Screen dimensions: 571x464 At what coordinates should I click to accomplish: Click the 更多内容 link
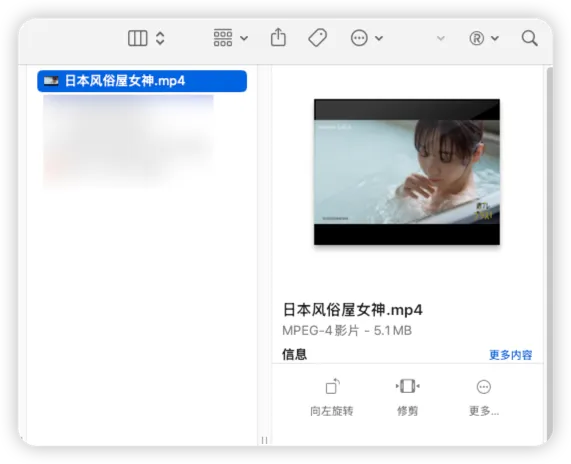(511, 355)
